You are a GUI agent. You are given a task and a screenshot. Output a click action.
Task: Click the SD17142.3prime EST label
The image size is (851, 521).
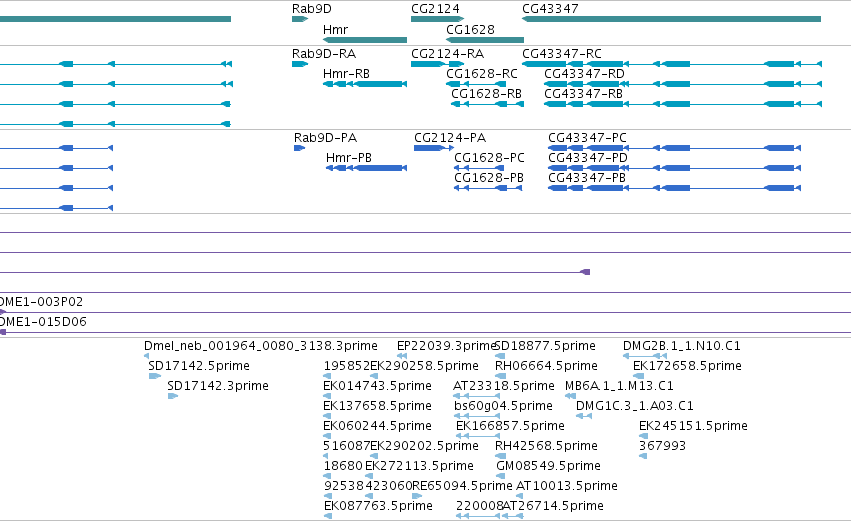tap(218, 386)
